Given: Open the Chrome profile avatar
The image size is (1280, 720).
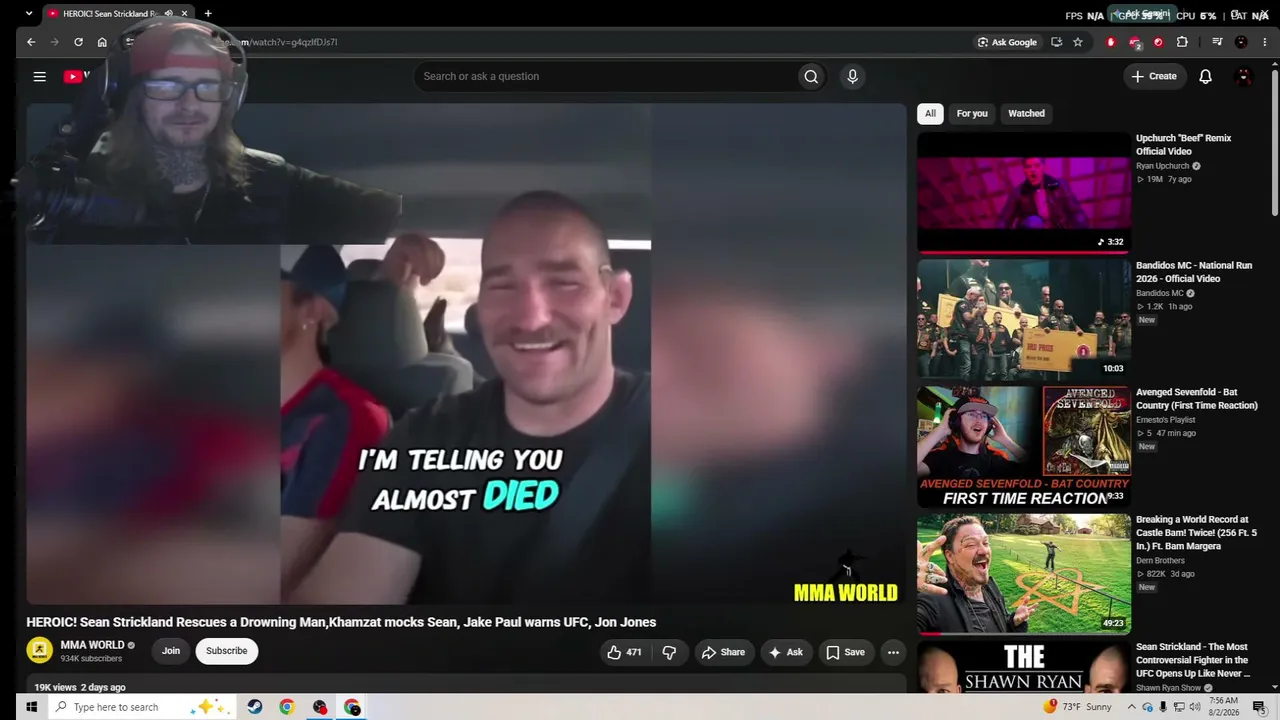Looking at the screenshot, I should (x=1241, y=42).
